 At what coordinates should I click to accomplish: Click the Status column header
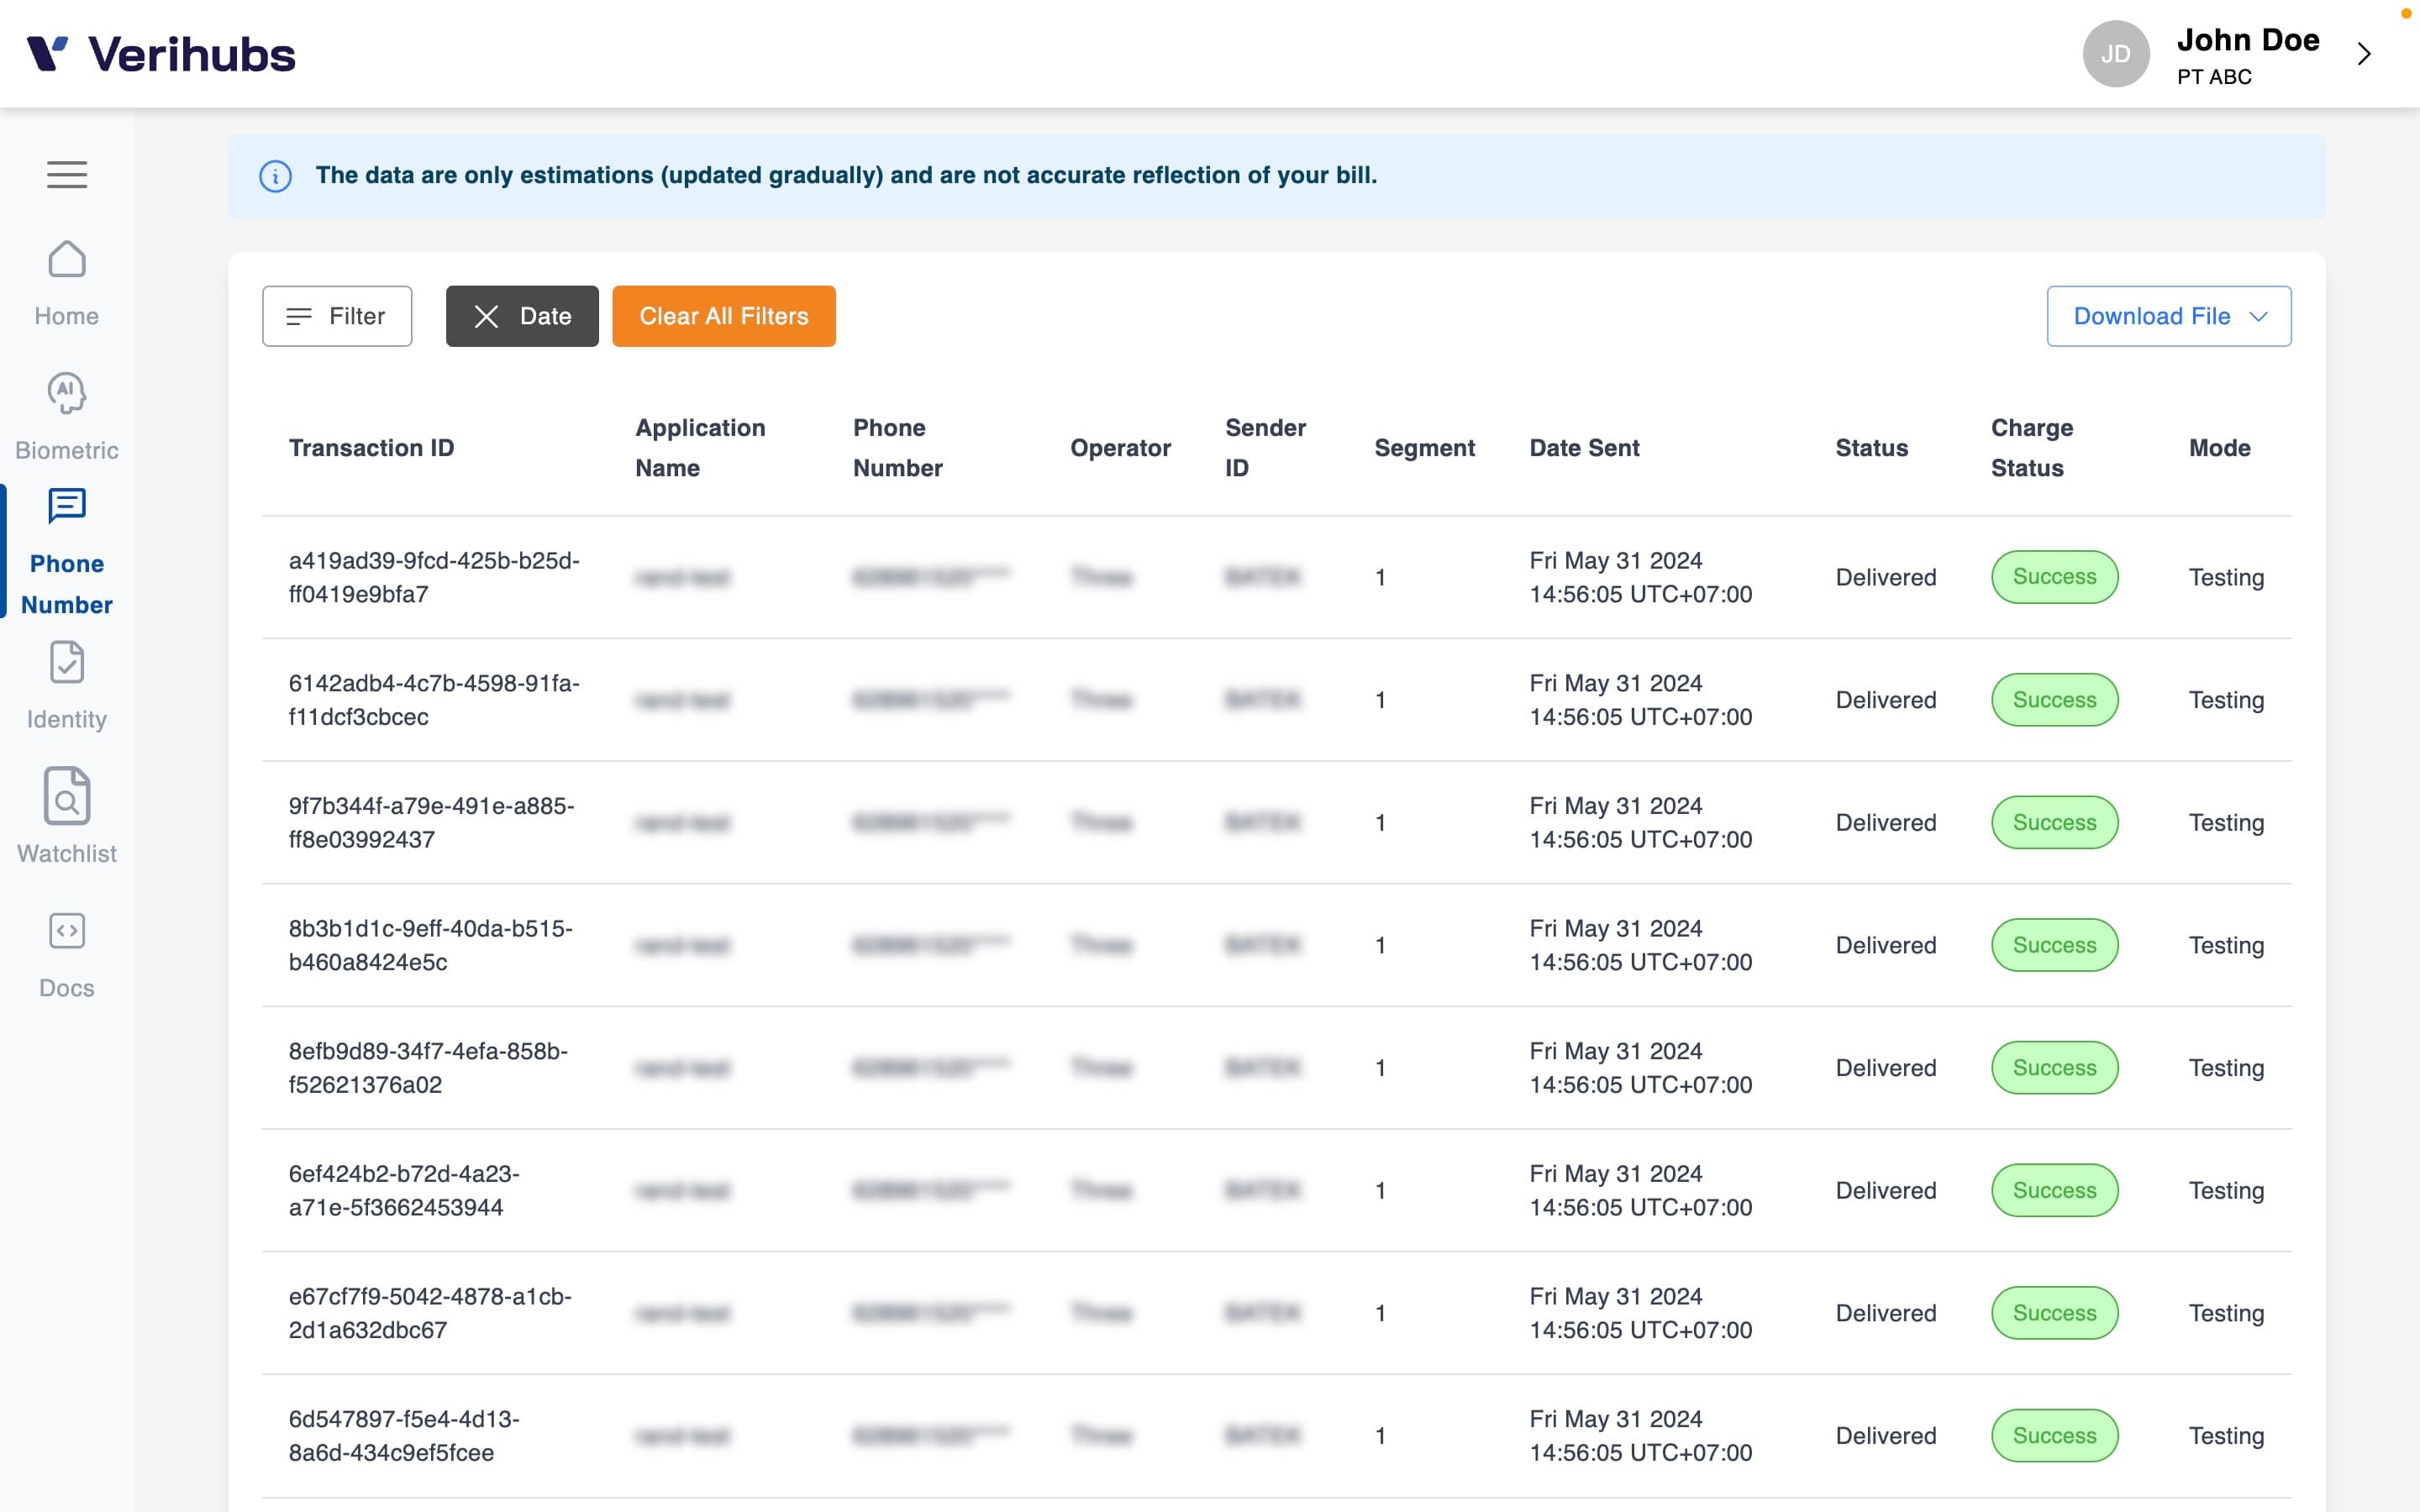(x=1871, y=448)
